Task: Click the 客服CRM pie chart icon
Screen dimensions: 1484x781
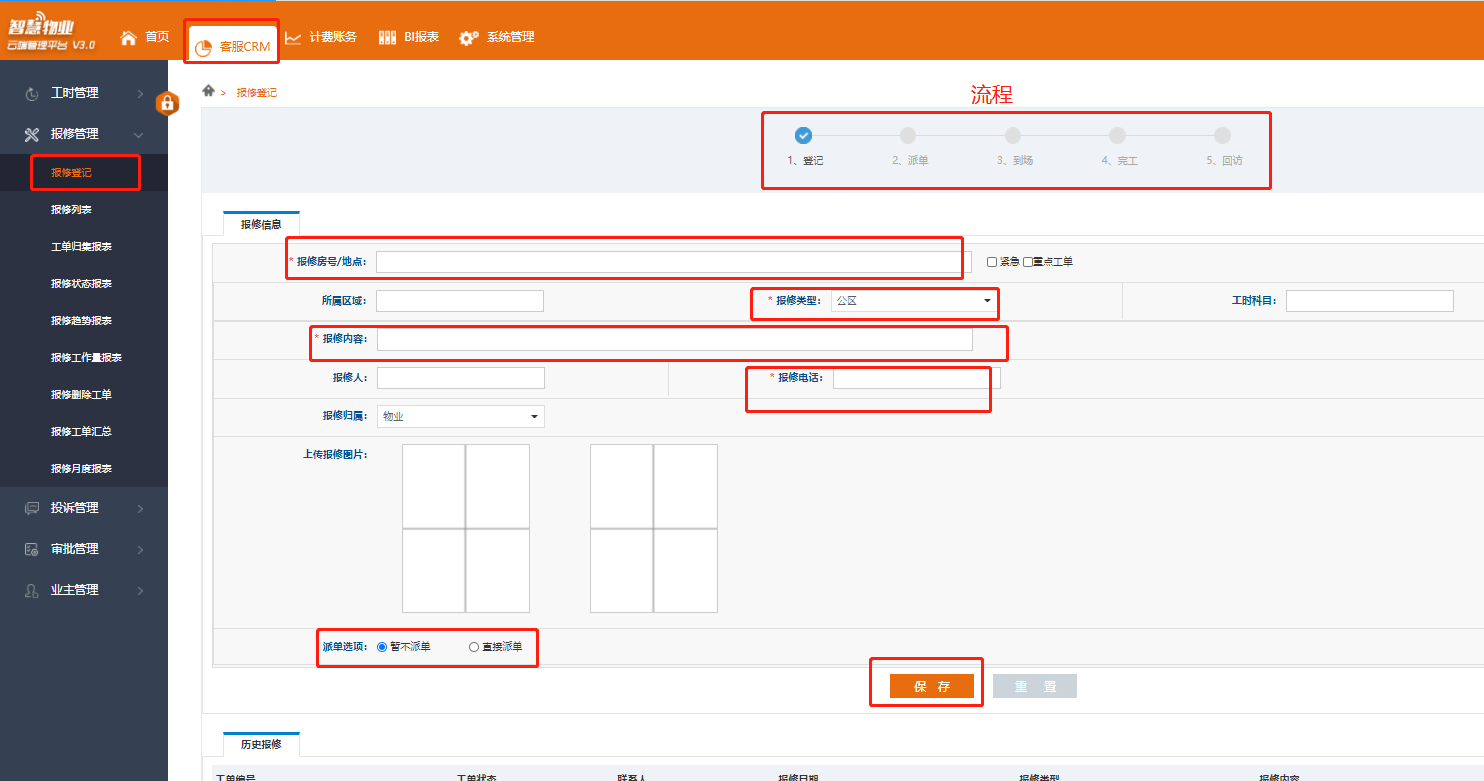Action: (203, 47)
